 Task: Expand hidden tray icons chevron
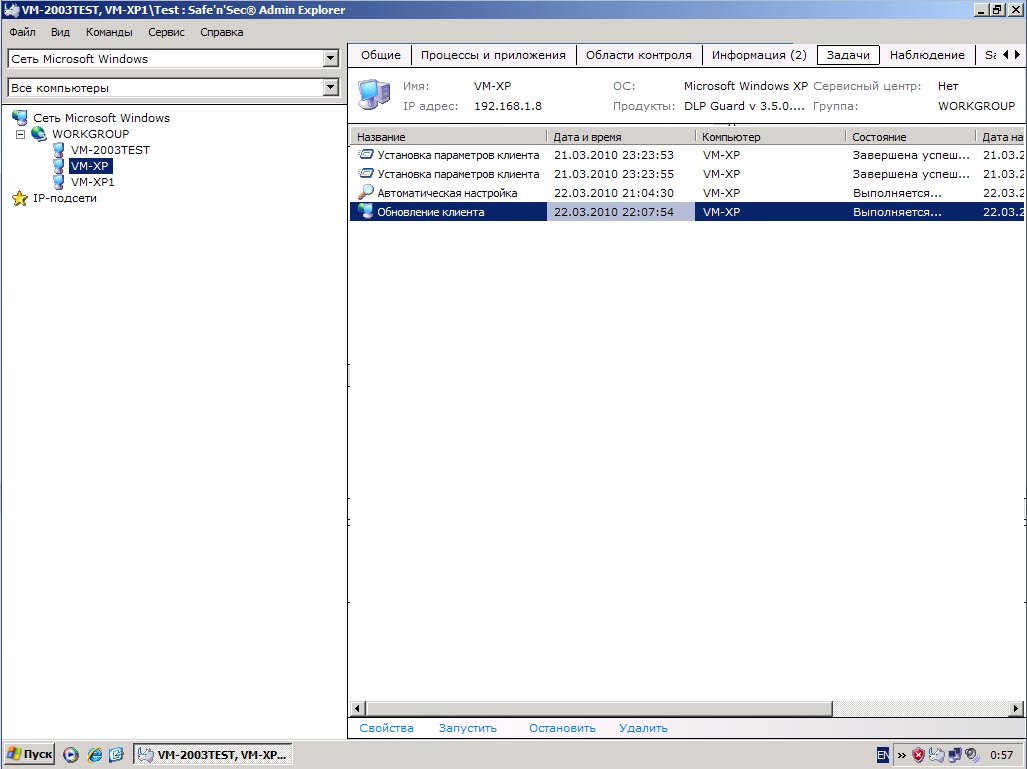pyautogui.click(x=901, y=755)
